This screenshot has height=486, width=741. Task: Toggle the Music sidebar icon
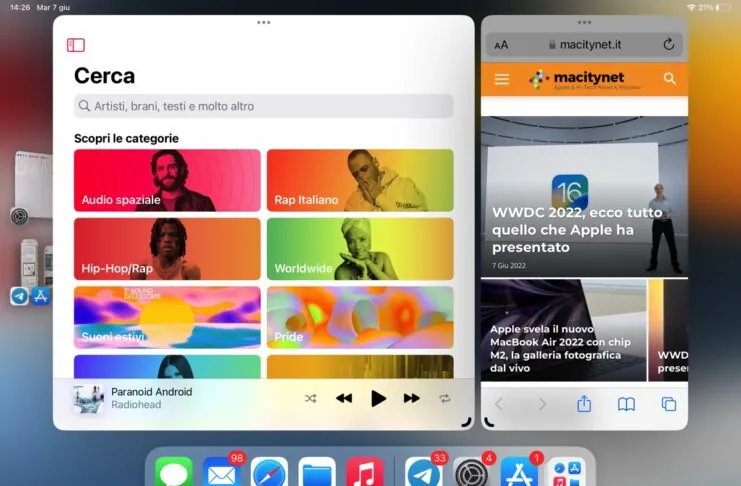(76, 45)
